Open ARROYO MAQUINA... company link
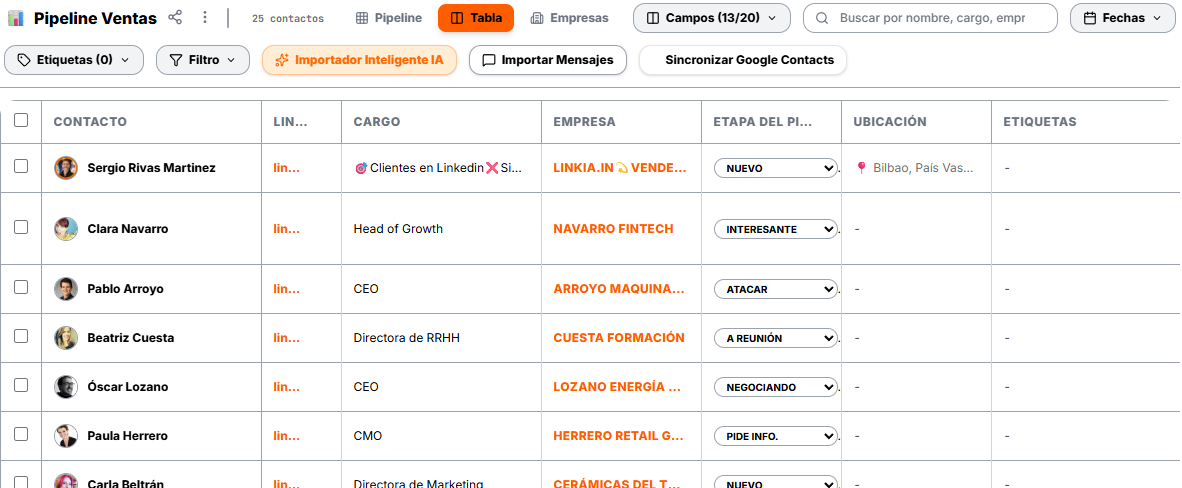The image size is (1182, 488). tap(619, 289)
